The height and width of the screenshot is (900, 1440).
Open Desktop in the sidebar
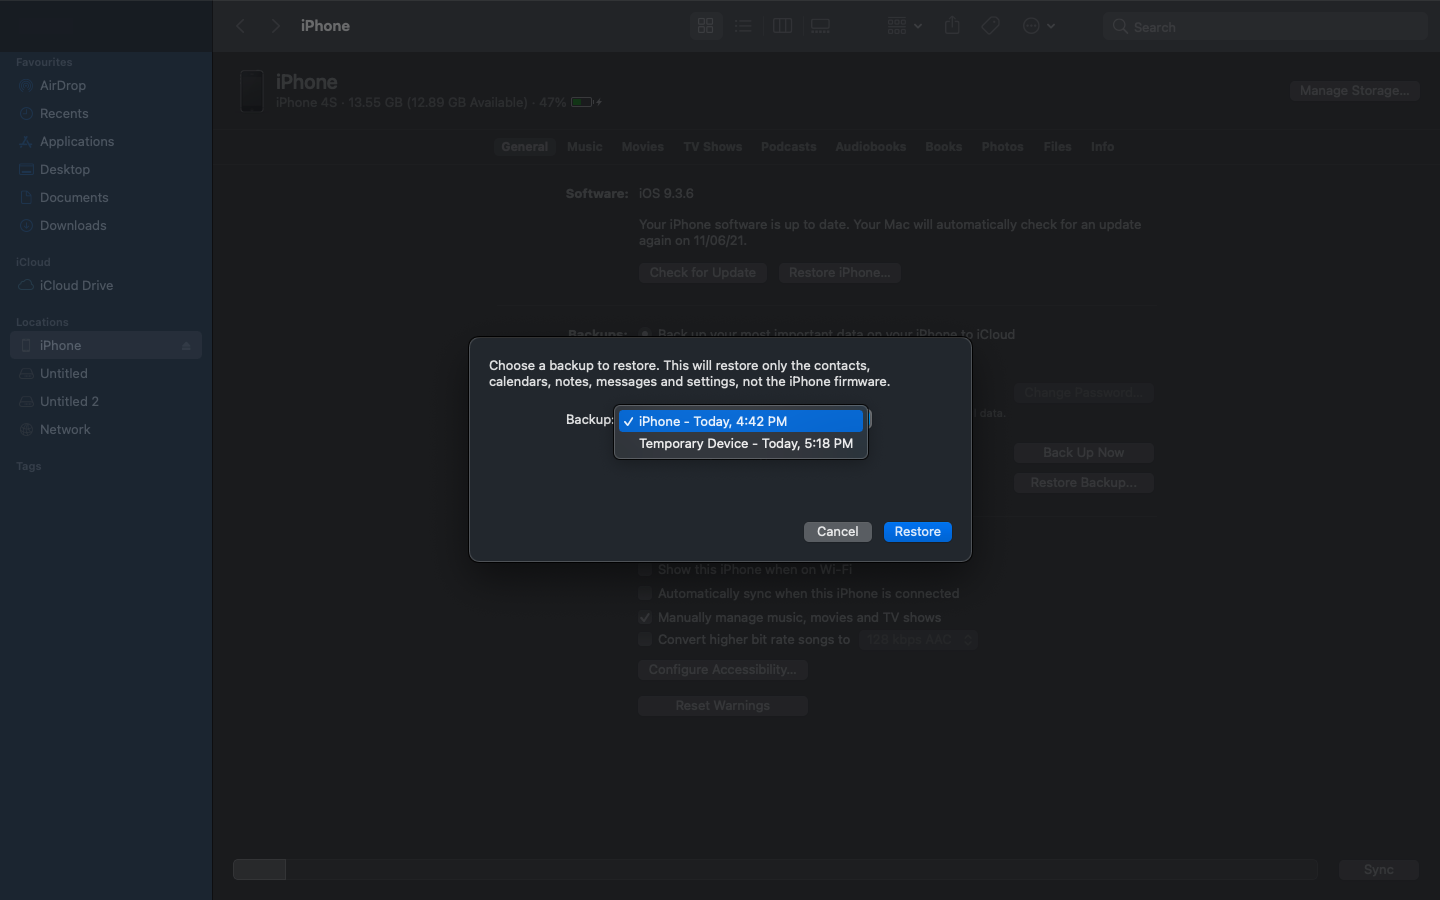(x=106, y=170)
